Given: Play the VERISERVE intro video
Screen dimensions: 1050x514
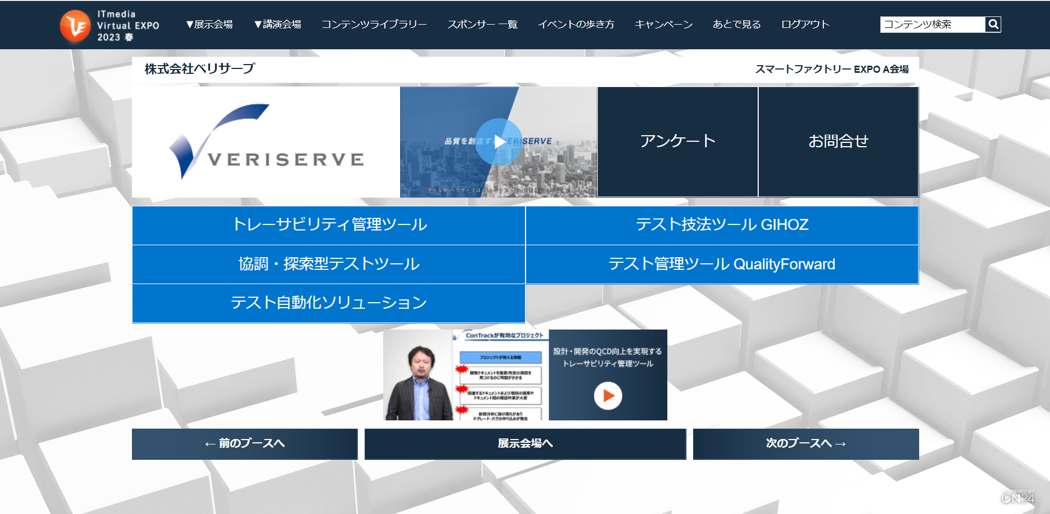Looking at the screenshot, I should [x=499, y=142].
